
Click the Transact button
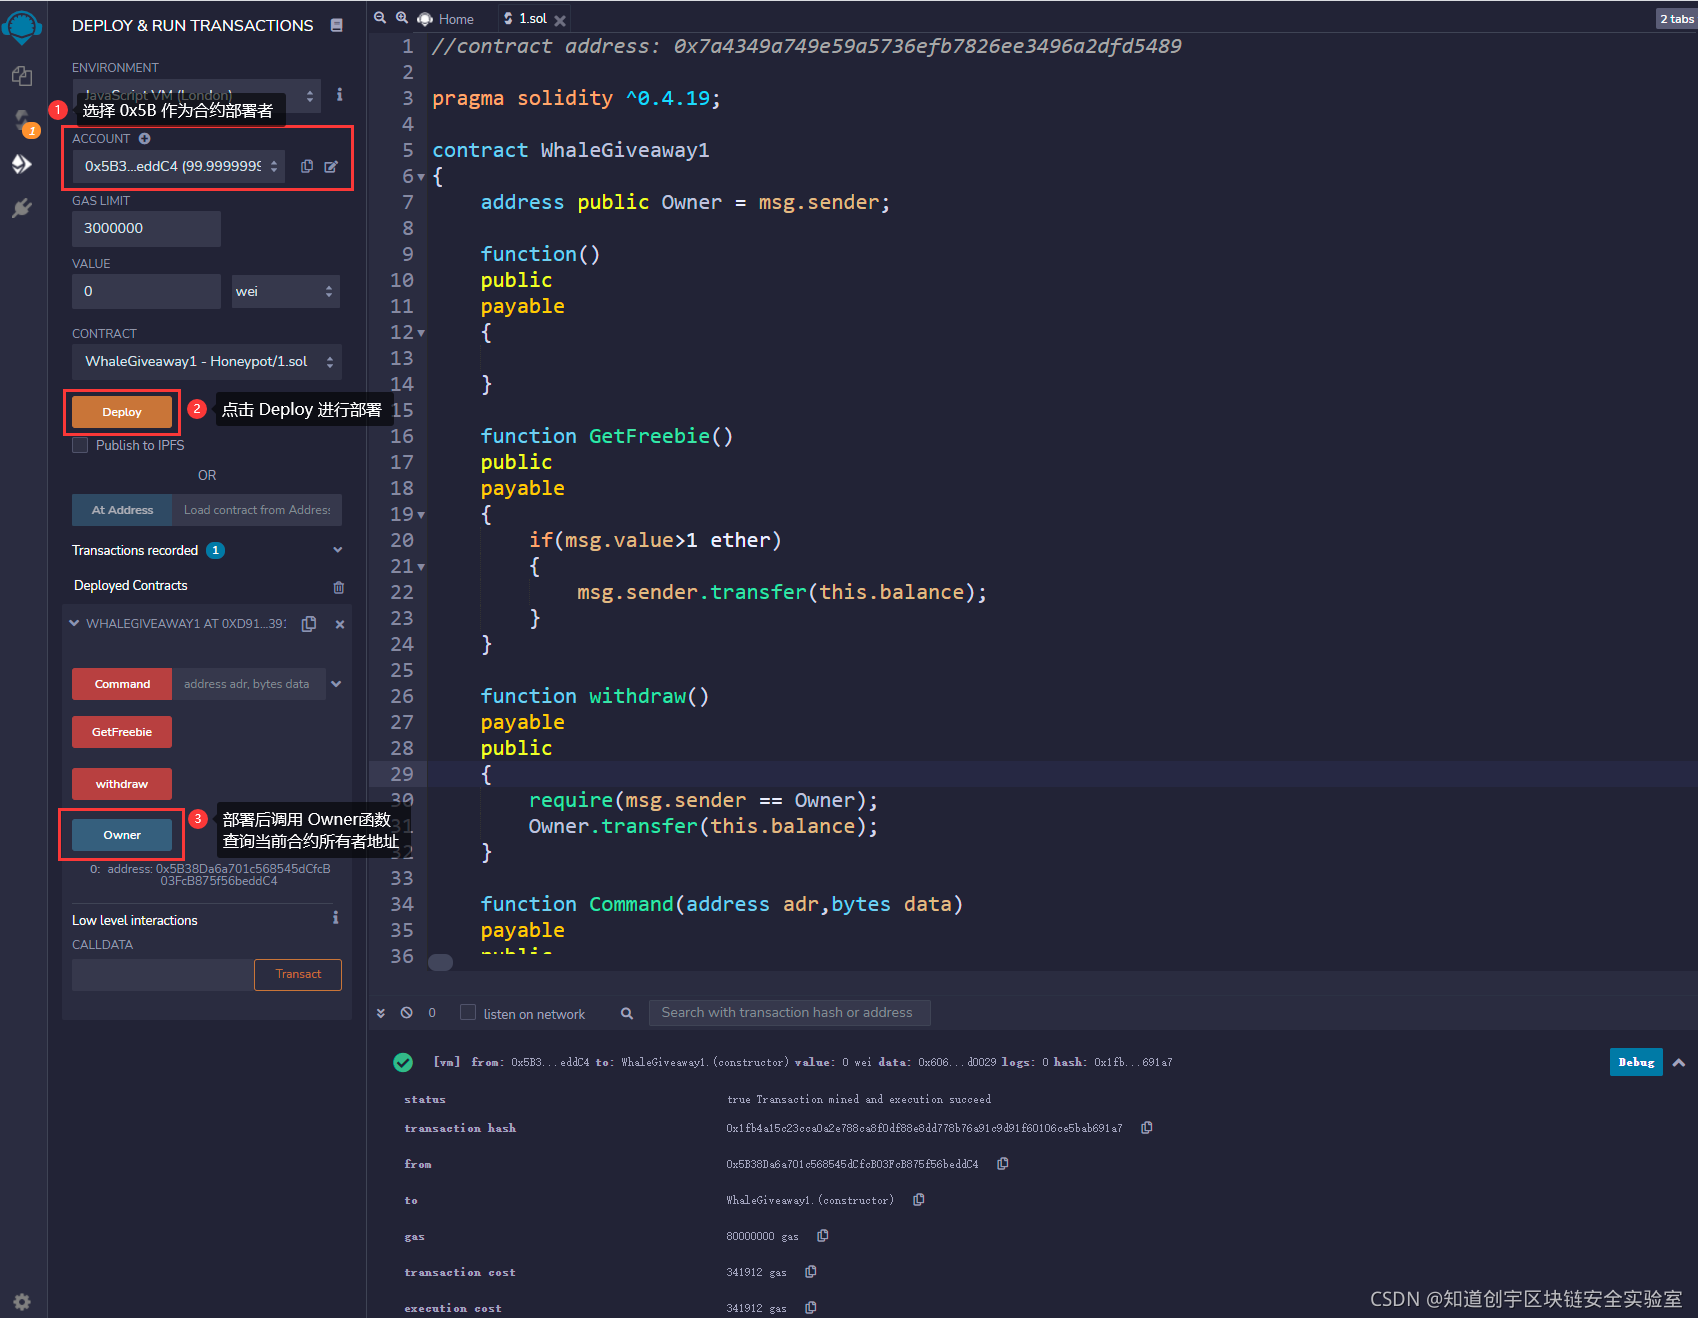click(298, 975)
